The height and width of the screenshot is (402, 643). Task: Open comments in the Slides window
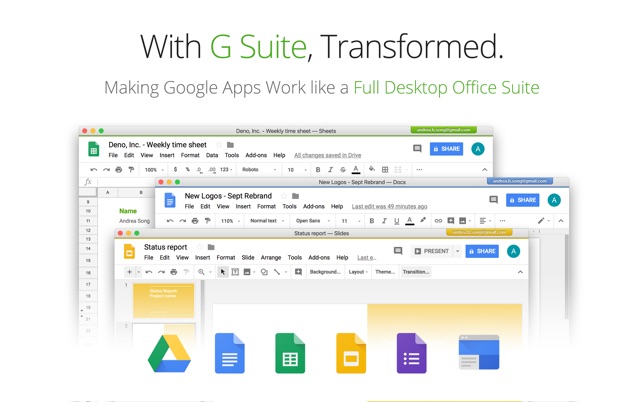point(398,251)
